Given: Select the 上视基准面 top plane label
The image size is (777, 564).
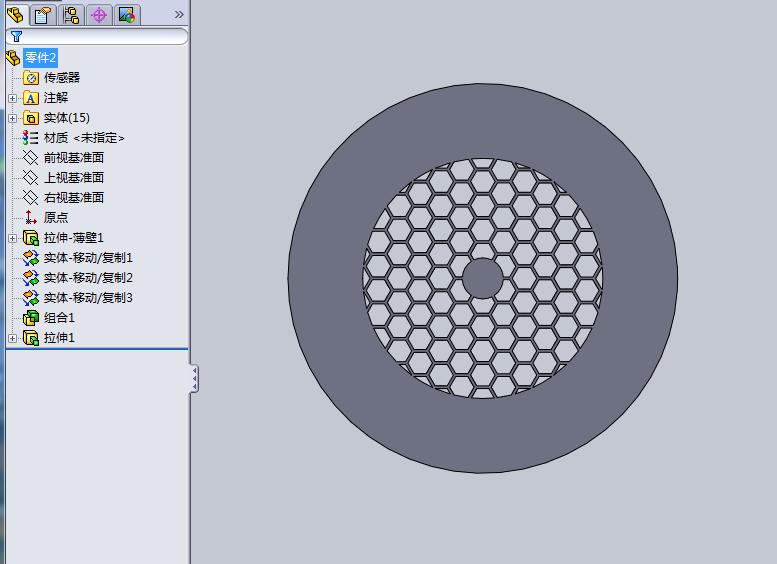Looking at the screenshot, I should click(74, 177).
